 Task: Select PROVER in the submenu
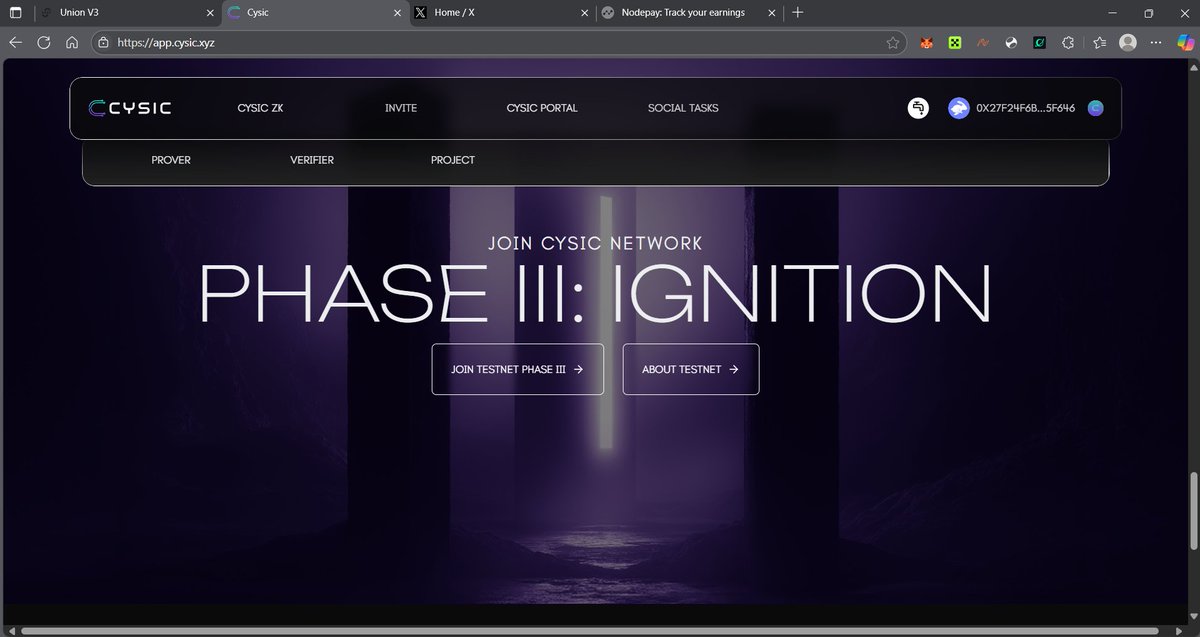coord(171,160)
